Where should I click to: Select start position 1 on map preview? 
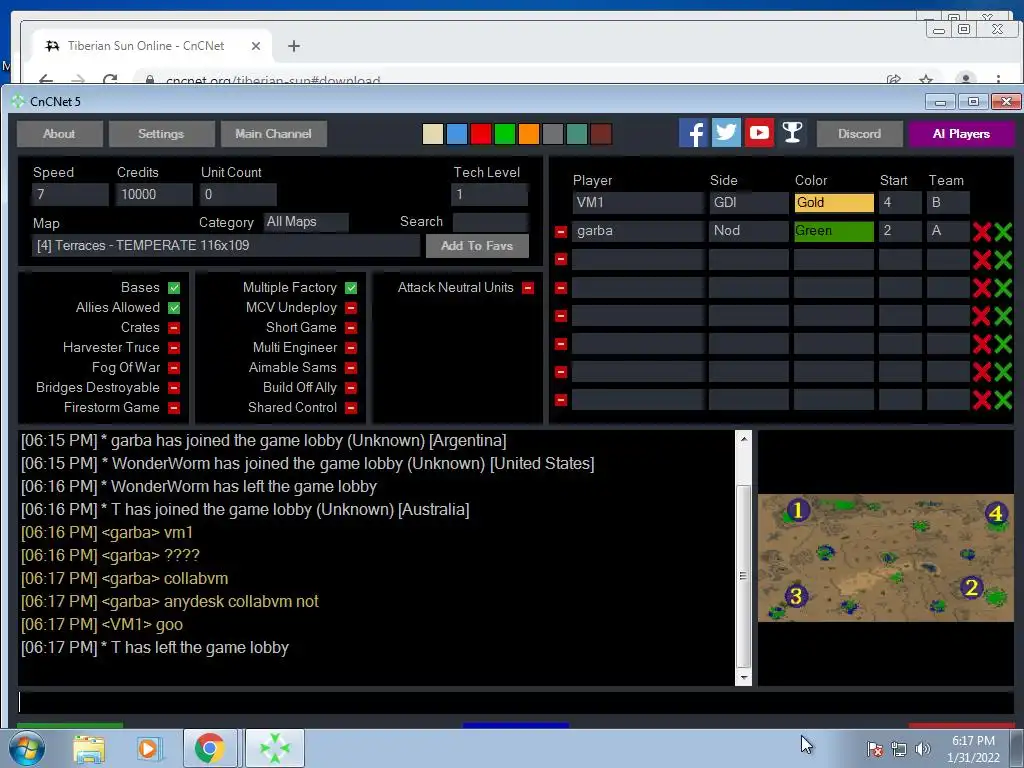[797, 510]
